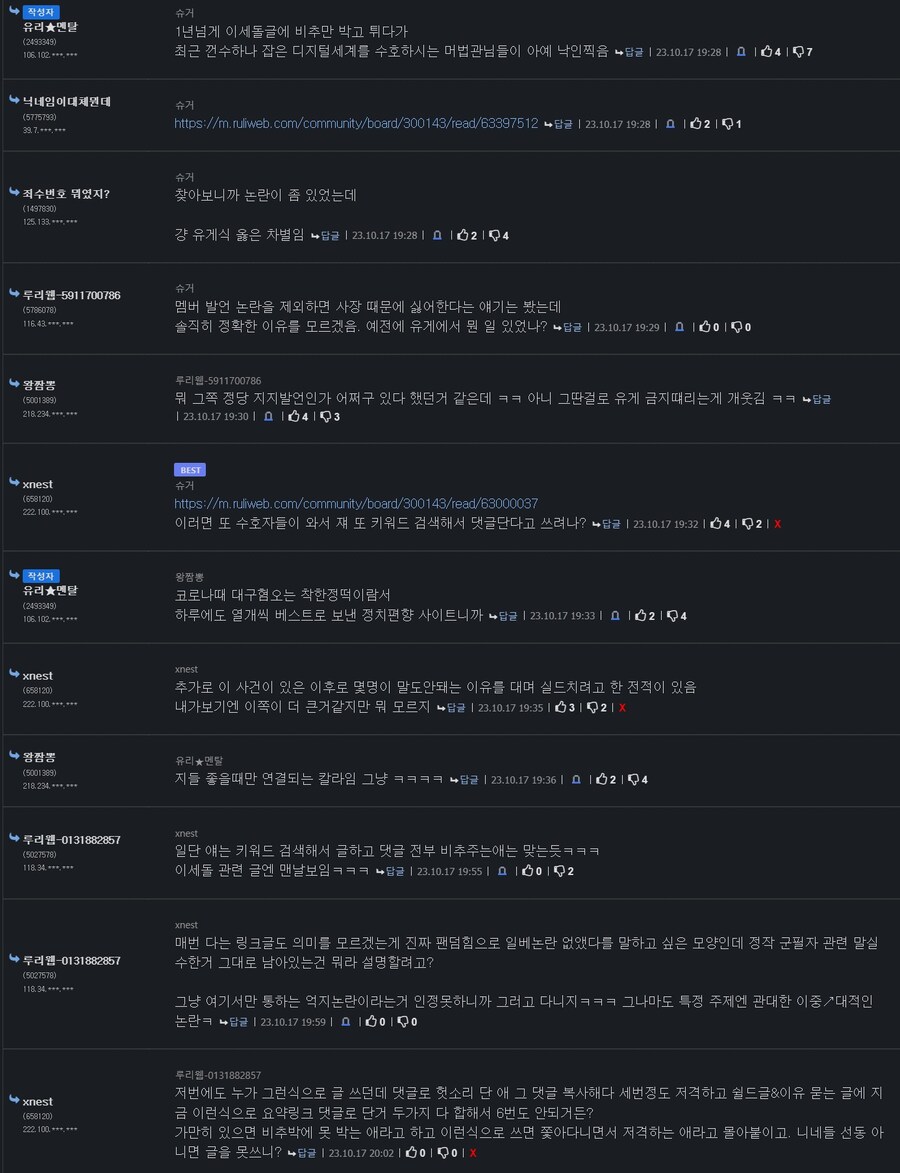Open the ruliweb link ending 63000037
900x1173 pixels.
click(x=356, y=503)
